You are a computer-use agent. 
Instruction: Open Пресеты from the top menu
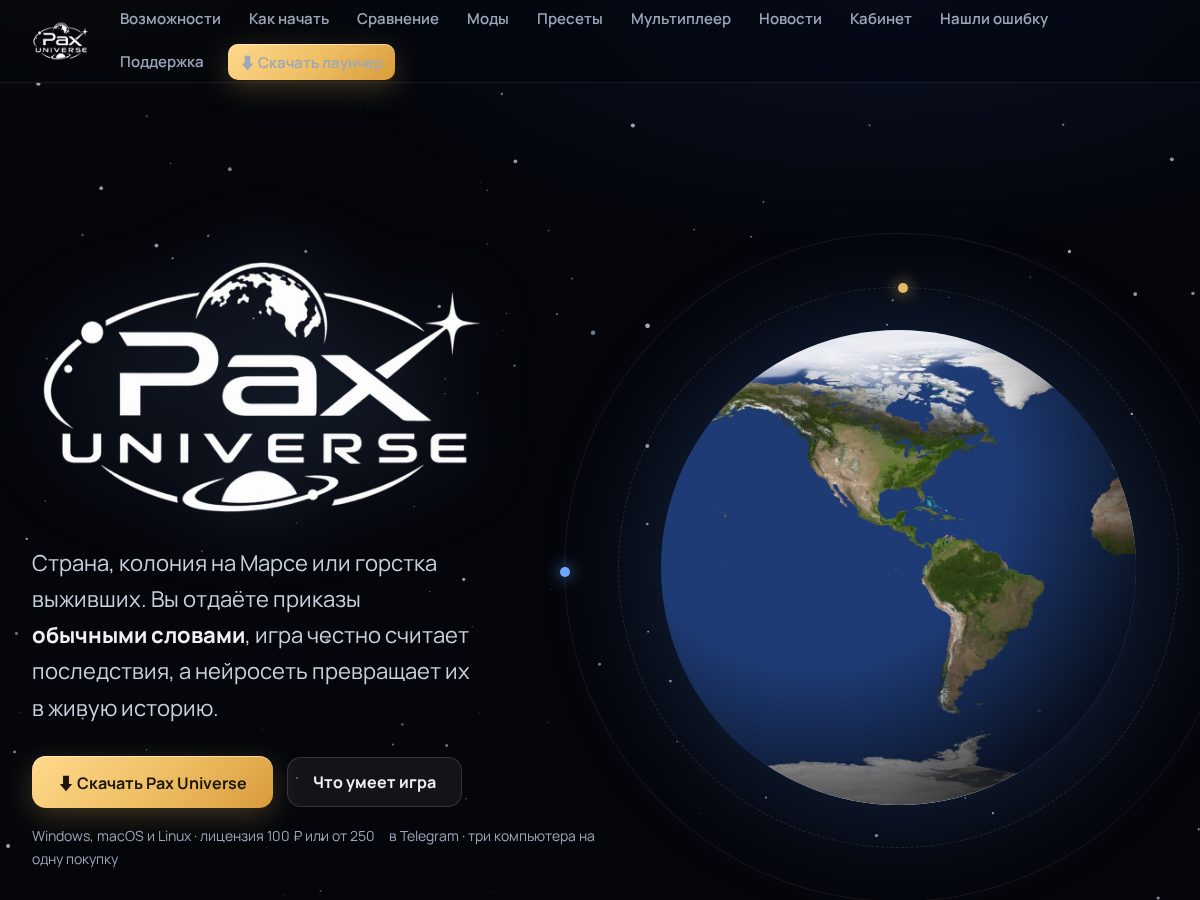click(570, 19)
